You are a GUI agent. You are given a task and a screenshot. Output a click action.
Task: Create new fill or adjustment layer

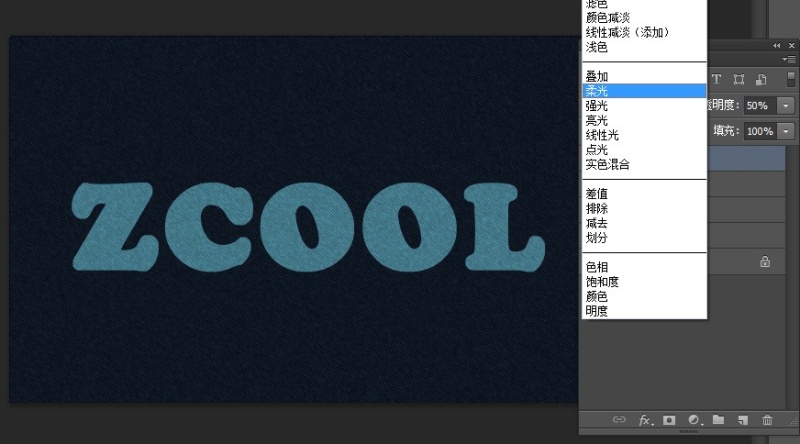click(694, 421)
